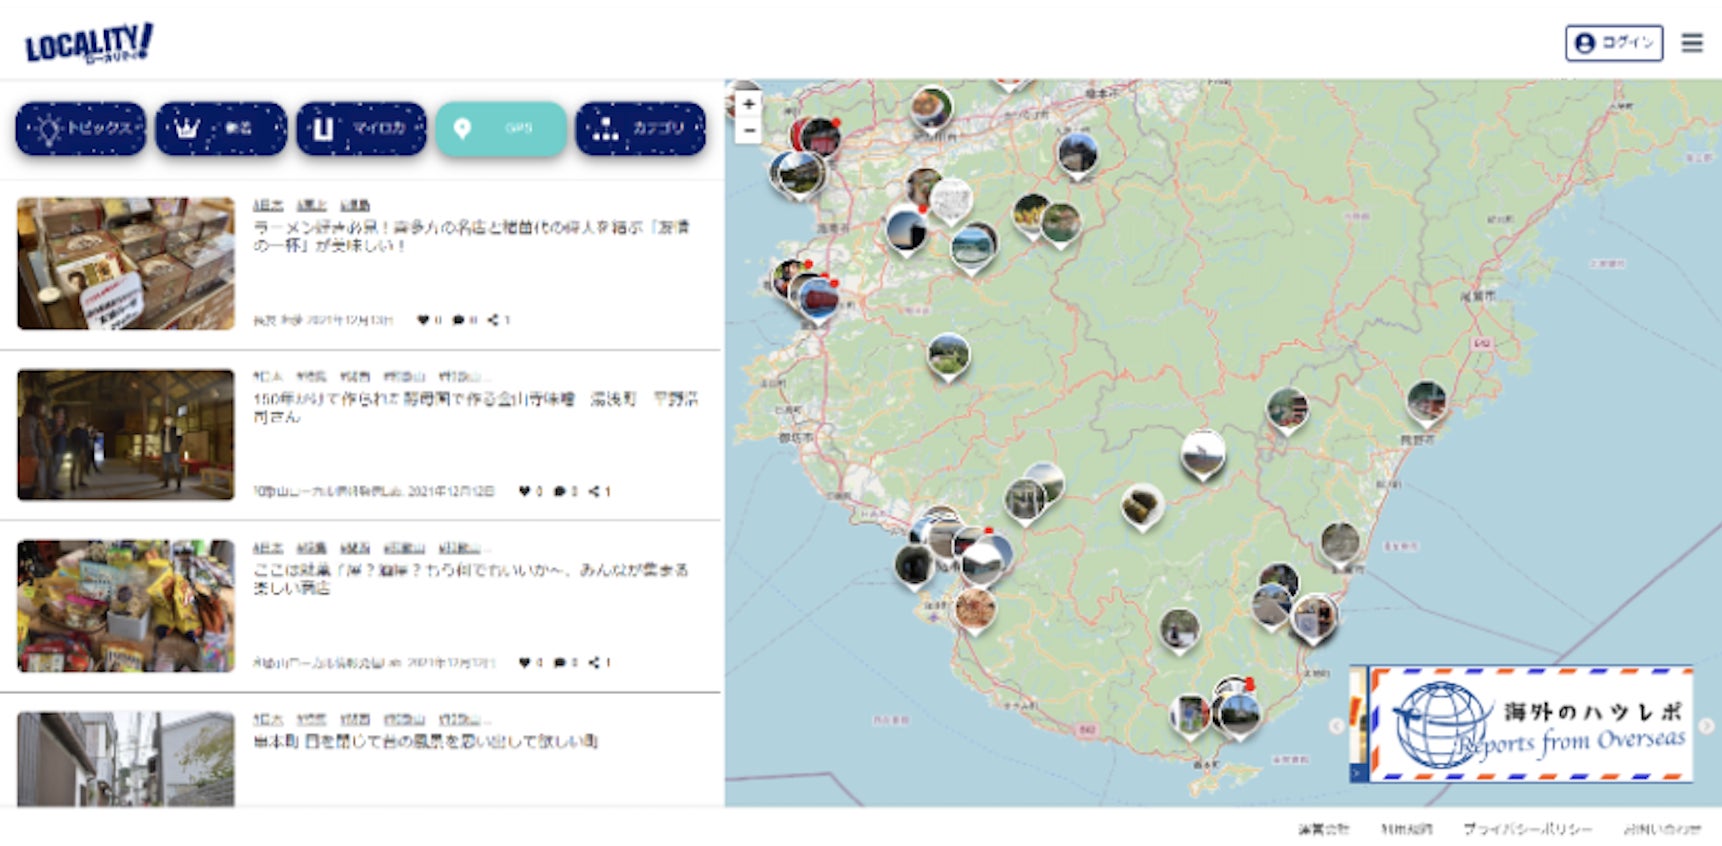Click the first hashtag above the 金山寺味噌 article

[268, 376]
